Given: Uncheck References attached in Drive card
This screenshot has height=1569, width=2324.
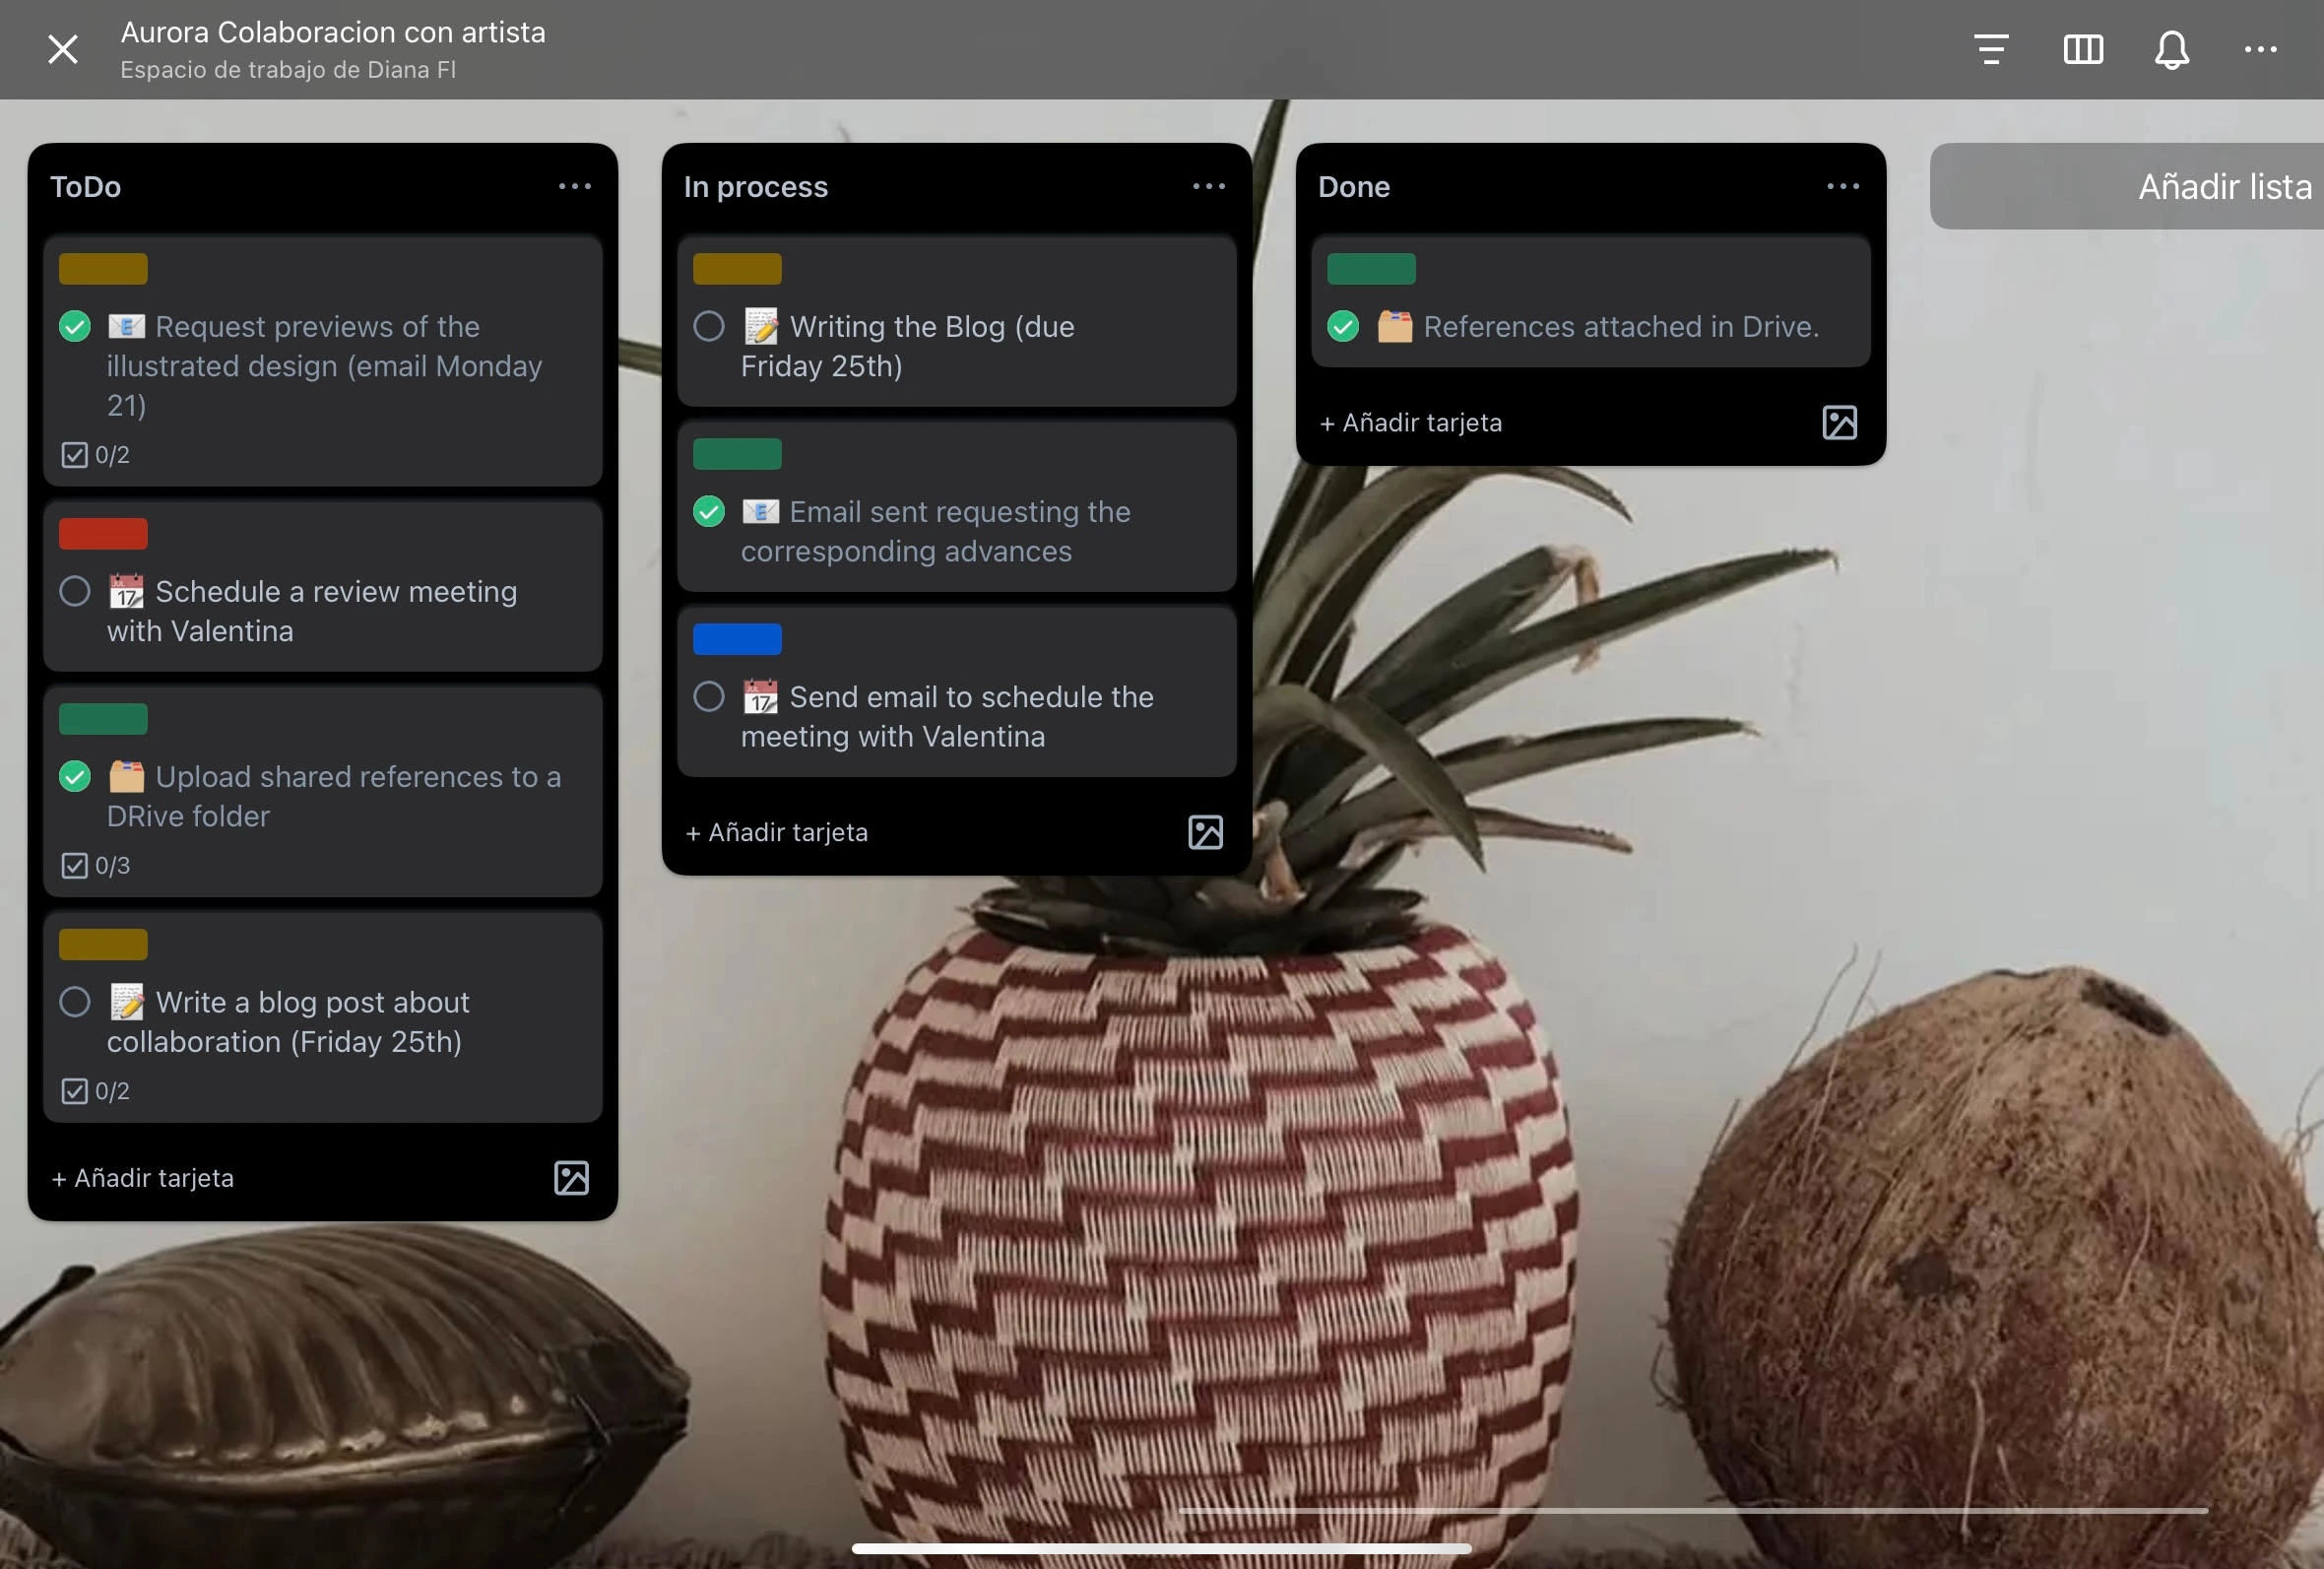Looking at the screenshot, I should (x=1343, y=326).
